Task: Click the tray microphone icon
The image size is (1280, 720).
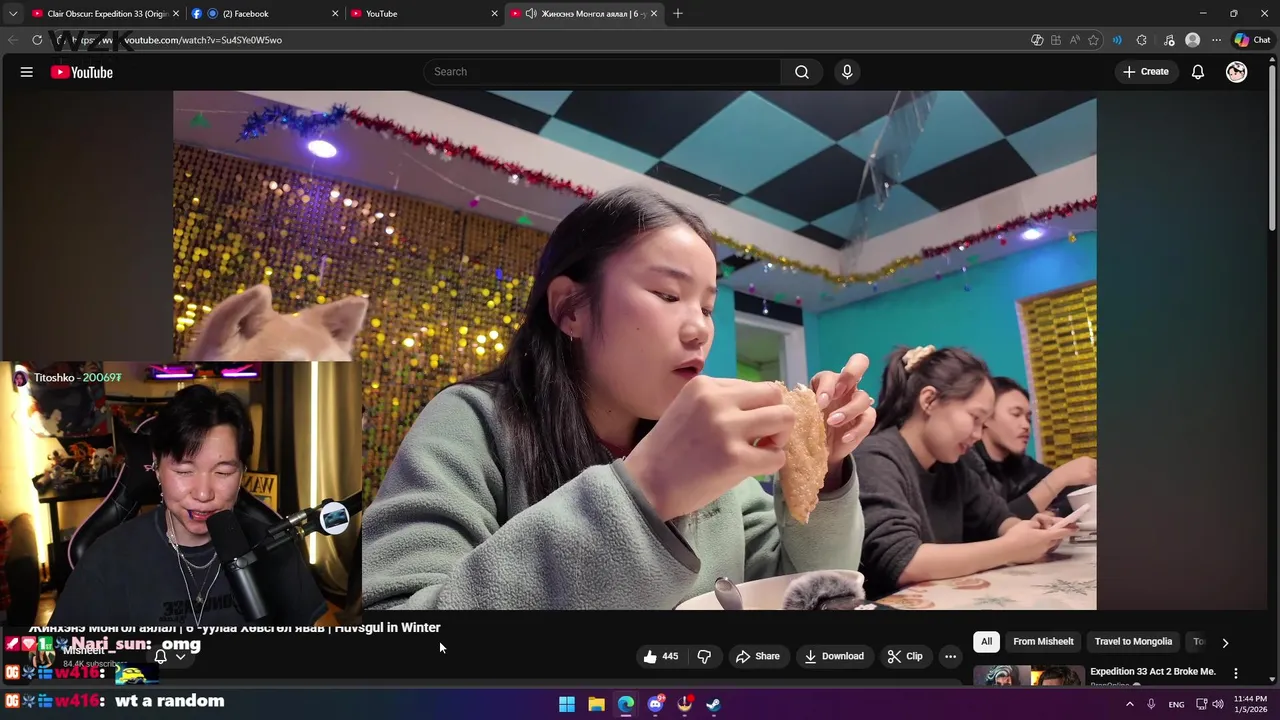Action: (x=1151, y=704)
